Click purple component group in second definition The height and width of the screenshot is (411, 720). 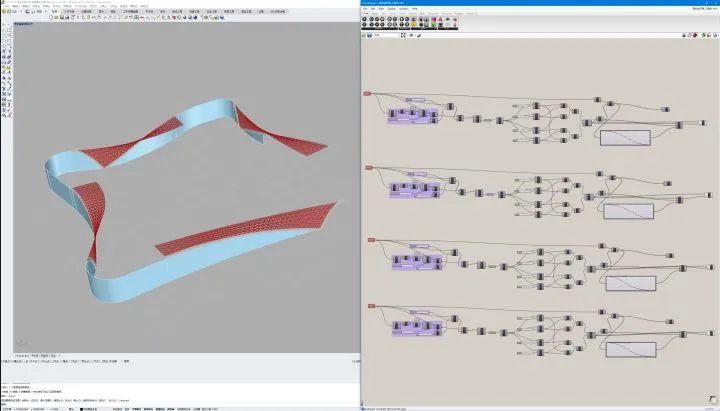415,190
